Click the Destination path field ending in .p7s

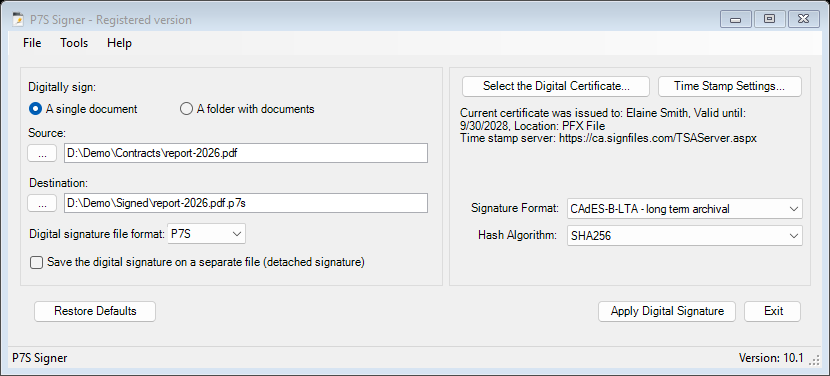[x=246, y=203]
